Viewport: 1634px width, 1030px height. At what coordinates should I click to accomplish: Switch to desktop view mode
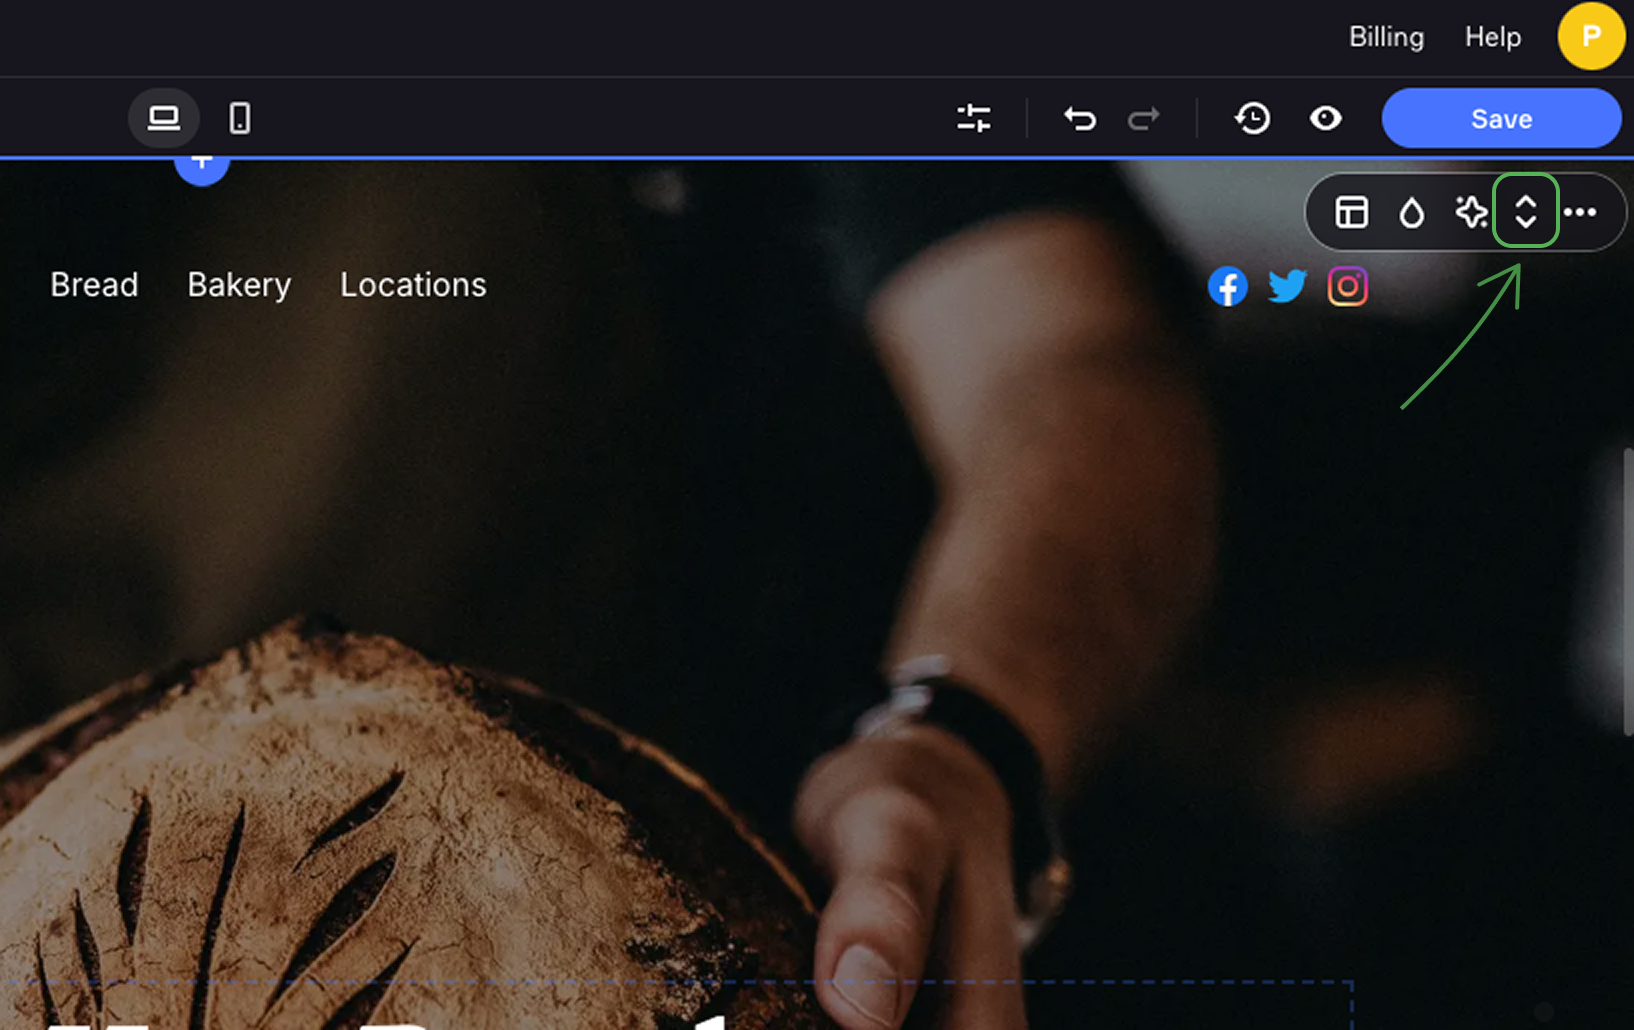164,118
